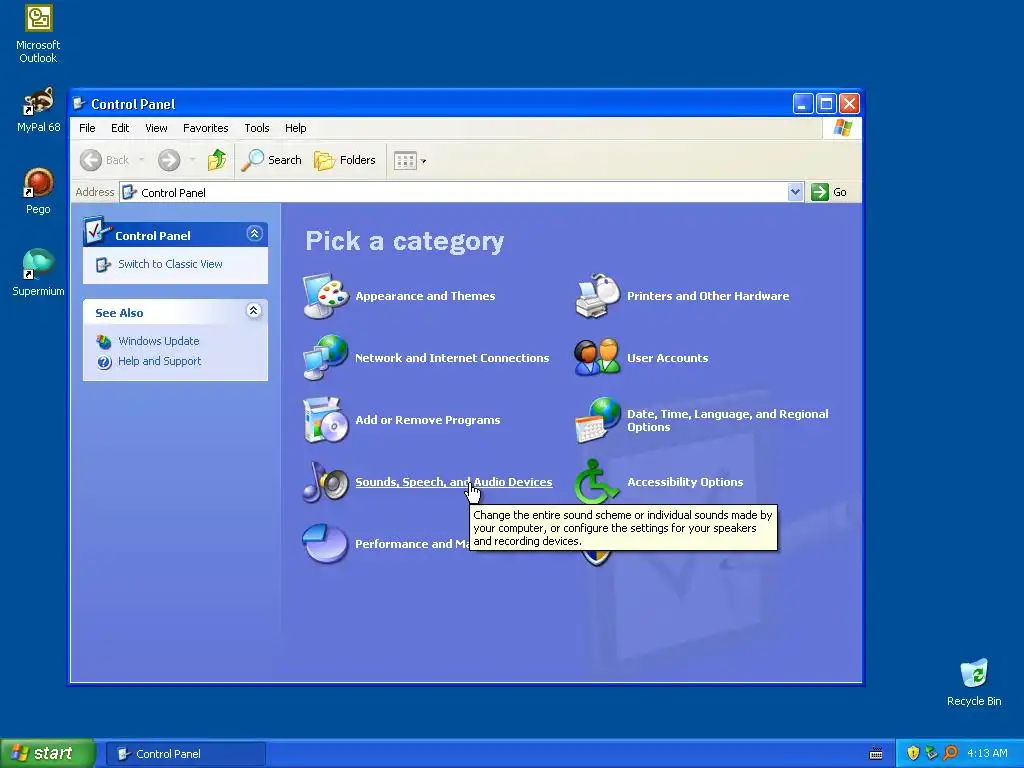Open the Tools menu
Screen dimensions: 1024x768
coord(257,128)
